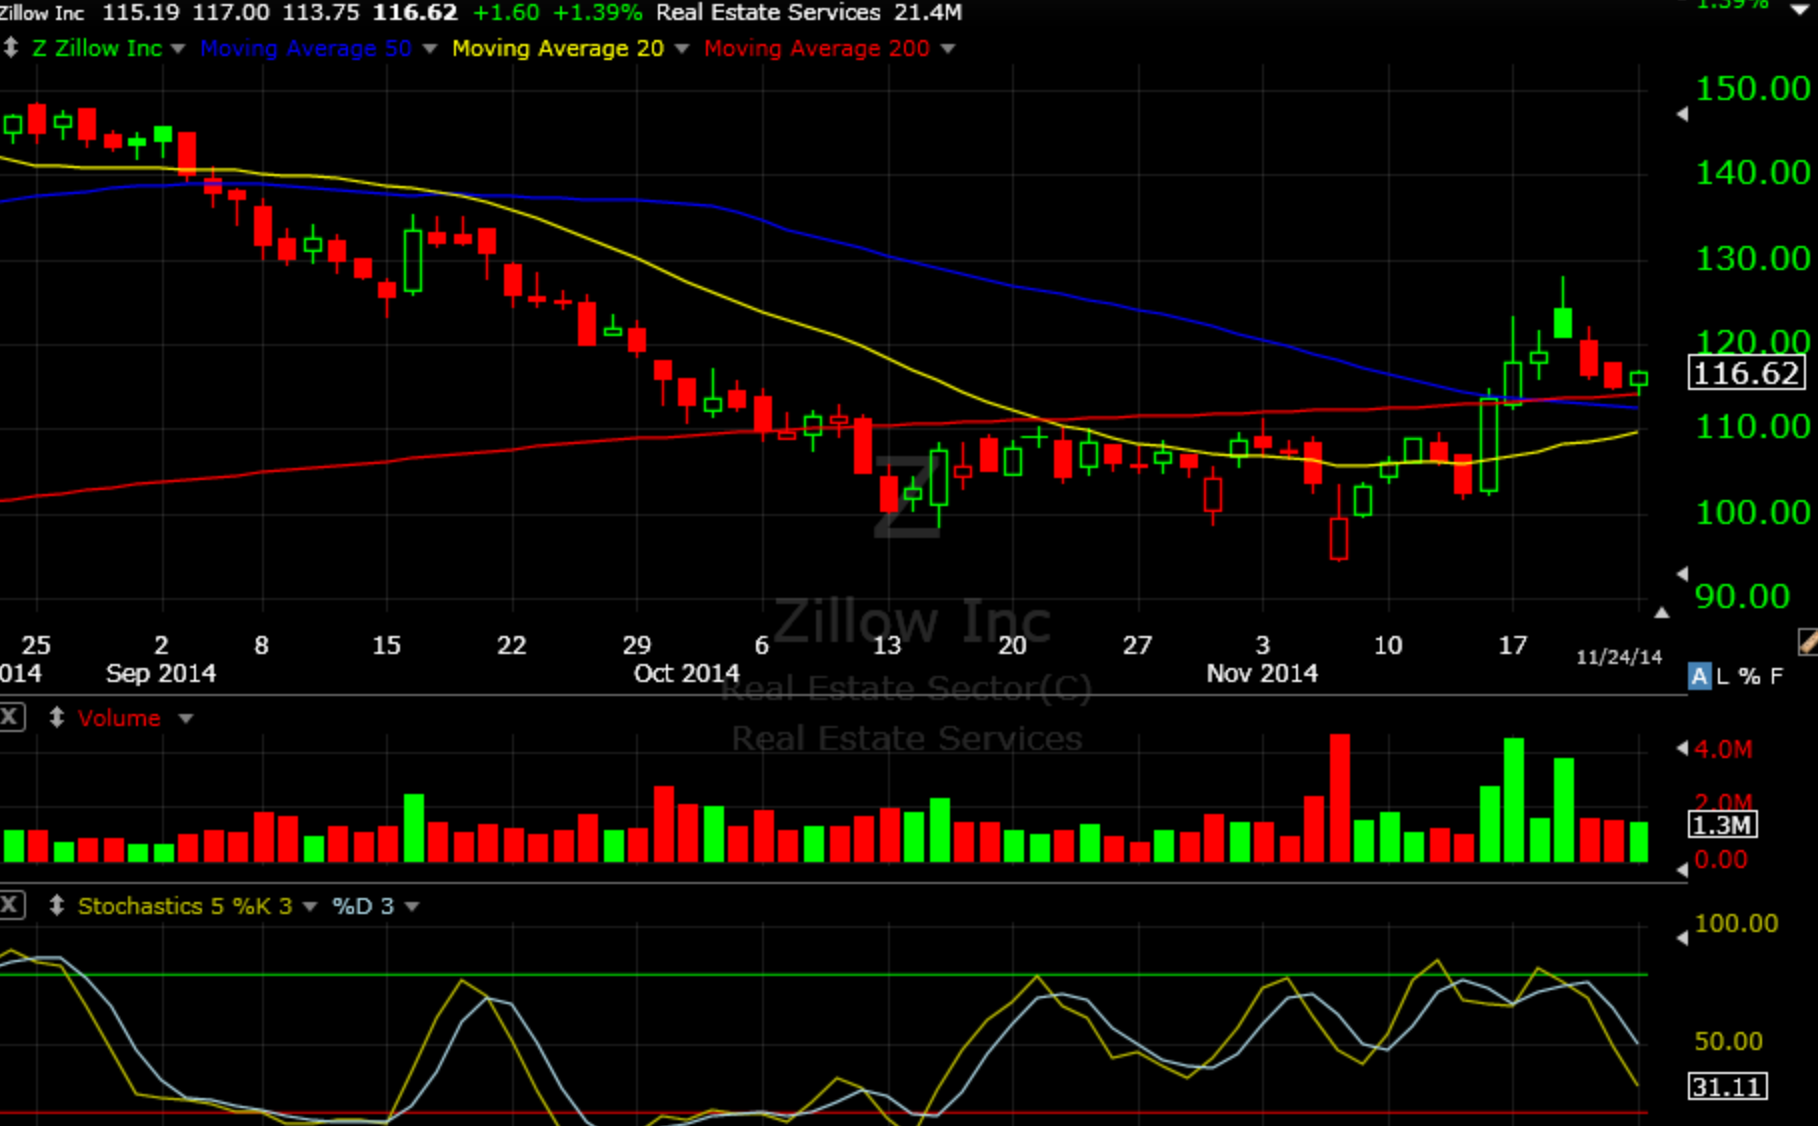This screenshot has width=1818, height=1126.
Task: Click the 31.11 stochastics value marker
Action: click(1728, 1086)
